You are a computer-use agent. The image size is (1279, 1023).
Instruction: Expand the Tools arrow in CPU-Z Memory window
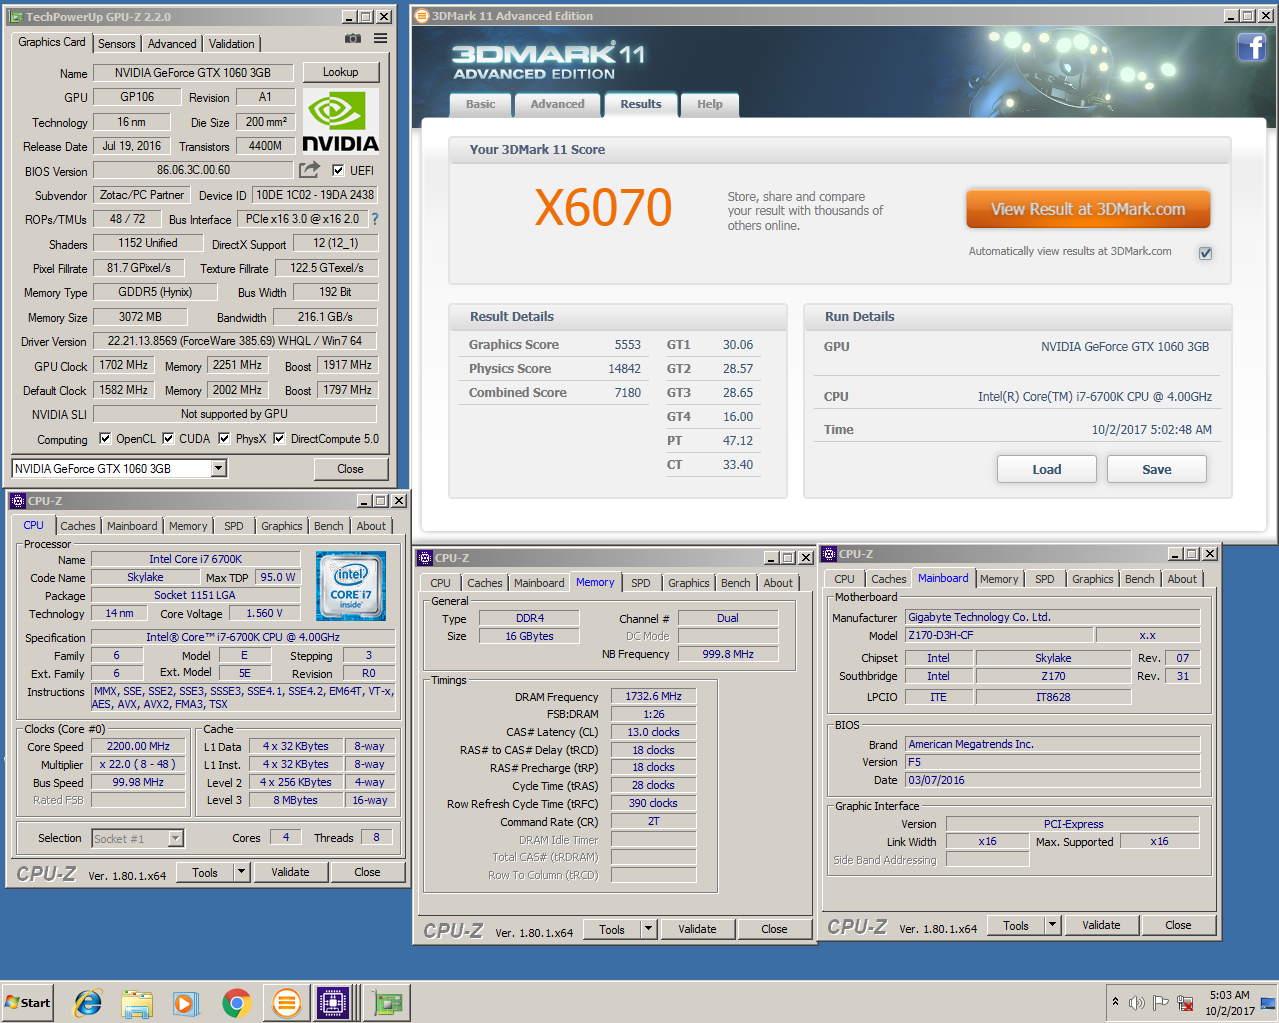(x=649, y=929)
